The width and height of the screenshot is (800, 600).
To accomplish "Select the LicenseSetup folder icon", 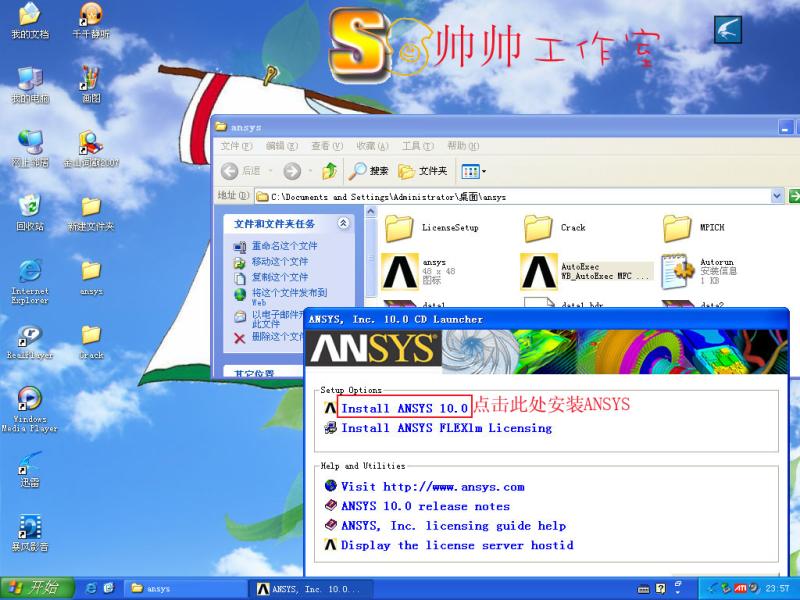I will click(x=399, y=228).
